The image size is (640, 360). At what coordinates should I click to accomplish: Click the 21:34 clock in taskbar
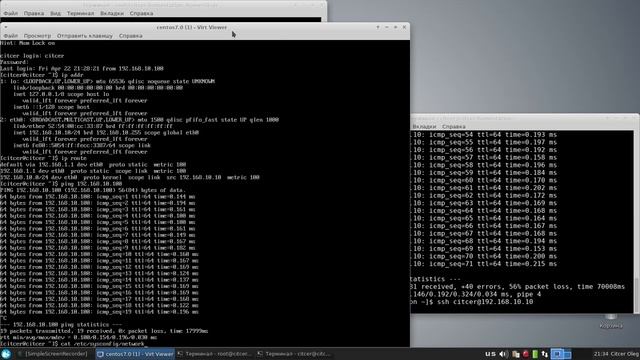click(601, 354)
